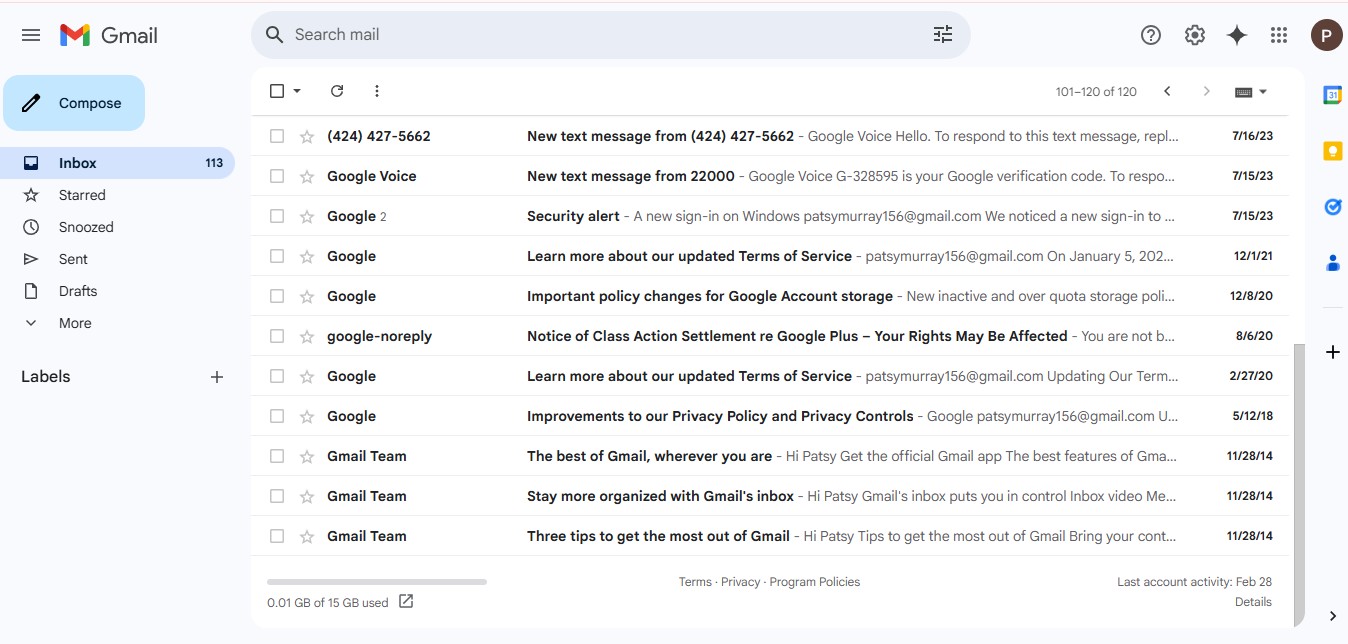
Task: Open Stay more organized with Gmail's inbox
Action: click(x=770, y=496)
